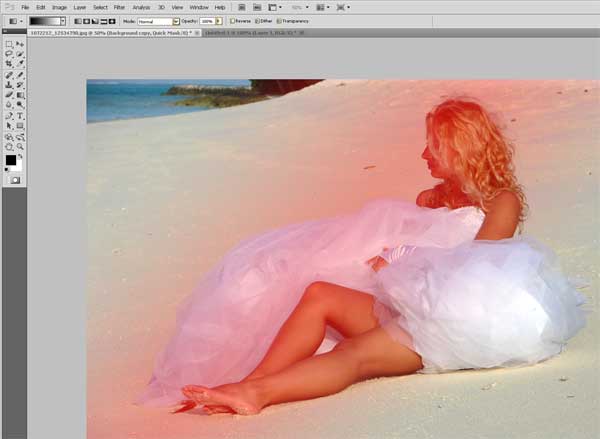Toggle the Transparency checkbox
The width and height of the screenshot is (600, 439).
pos(279,21)
